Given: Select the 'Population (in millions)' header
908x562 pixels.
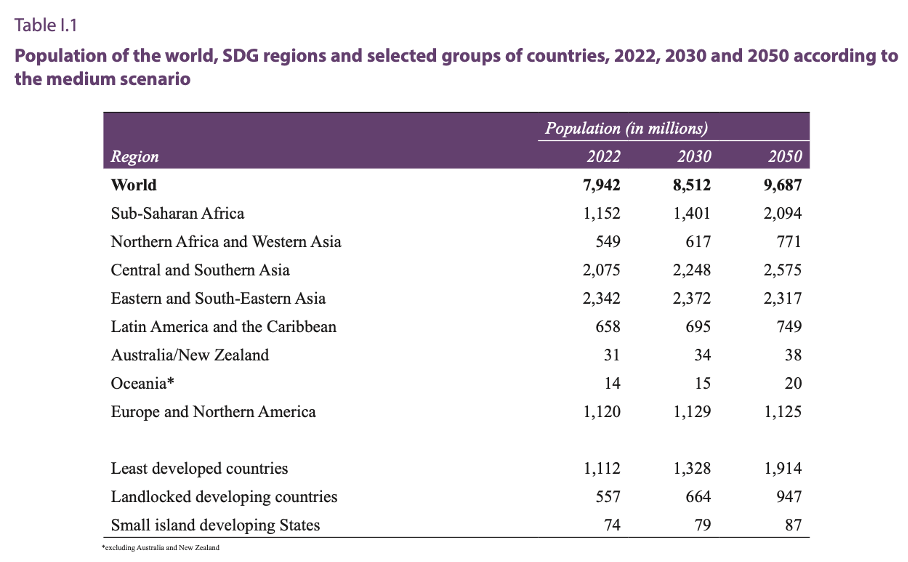Looking at the screenshot, I should (x=626, y=128).
